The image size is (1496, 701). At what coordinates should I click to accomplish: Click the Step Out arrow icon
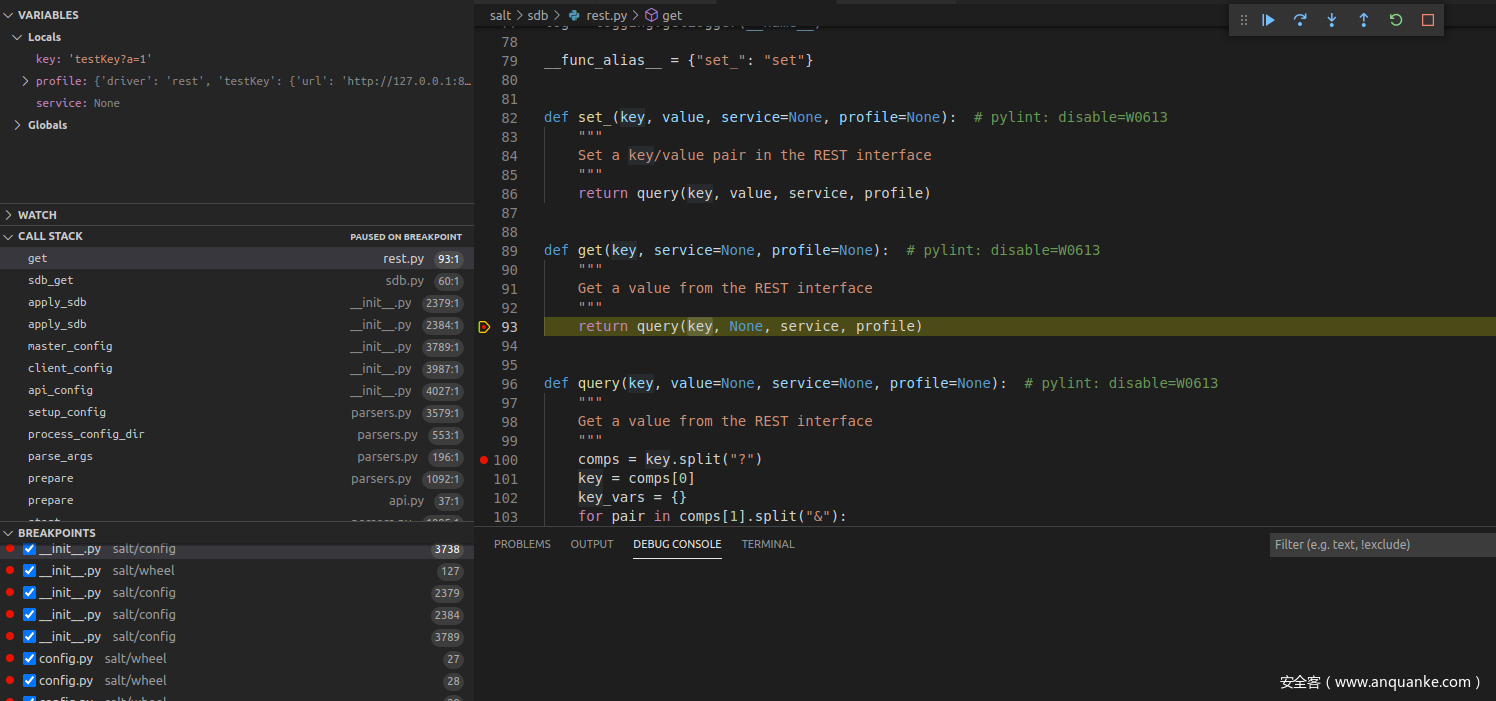1364,20
